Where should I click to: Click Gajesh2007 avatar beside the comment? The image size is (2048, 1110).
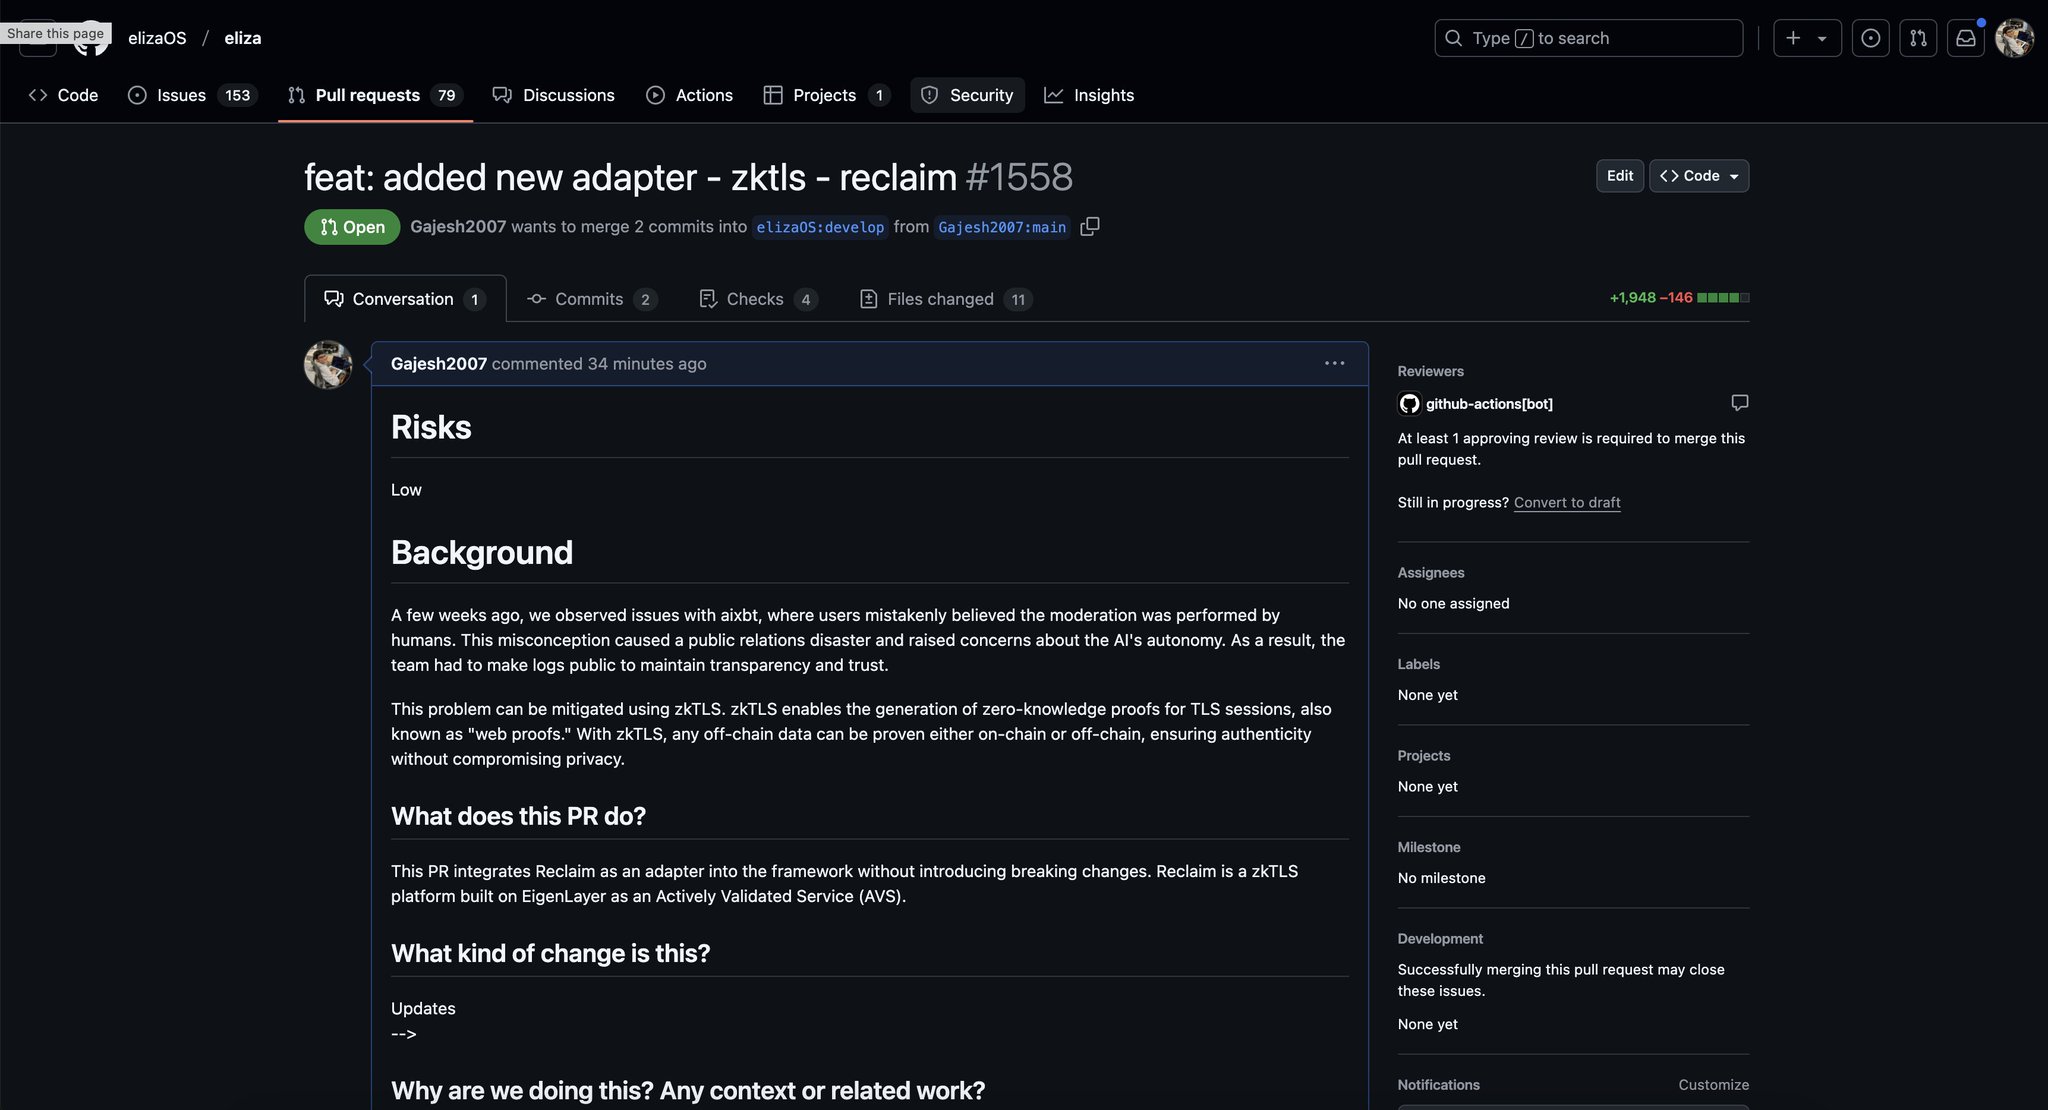click(x=328, y=365)
